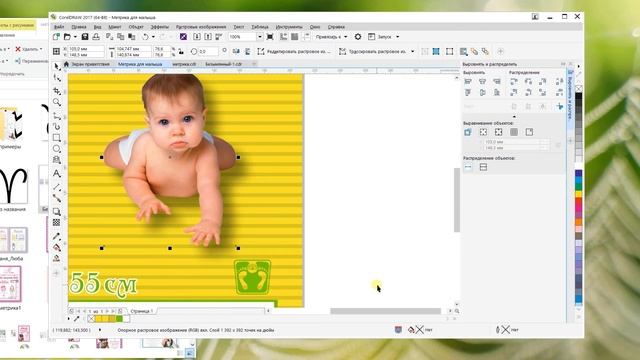Select the Text tool (letter A)
The image size is (640, 360).
[x=57, y=174]
